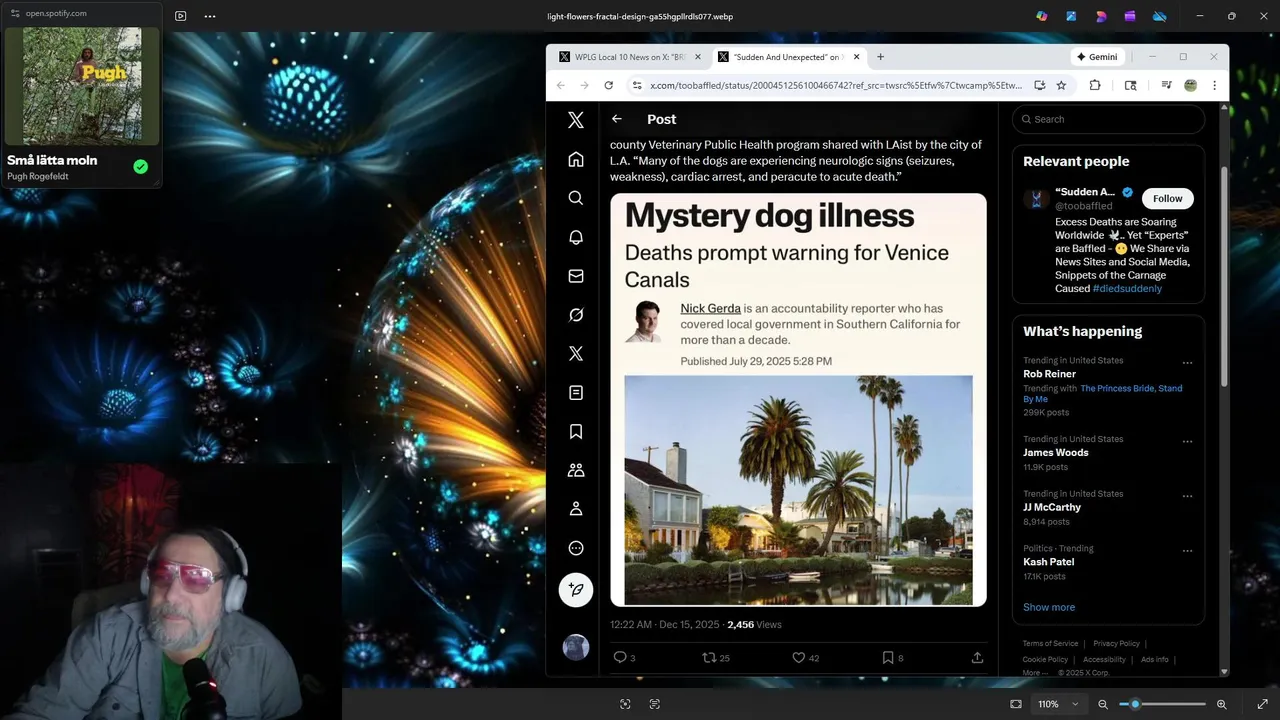Image resolution: width=1280 pixels, height=720 pixels.
Task: Open three-dot menu in Photos title bar
Action: click(210, 16)
